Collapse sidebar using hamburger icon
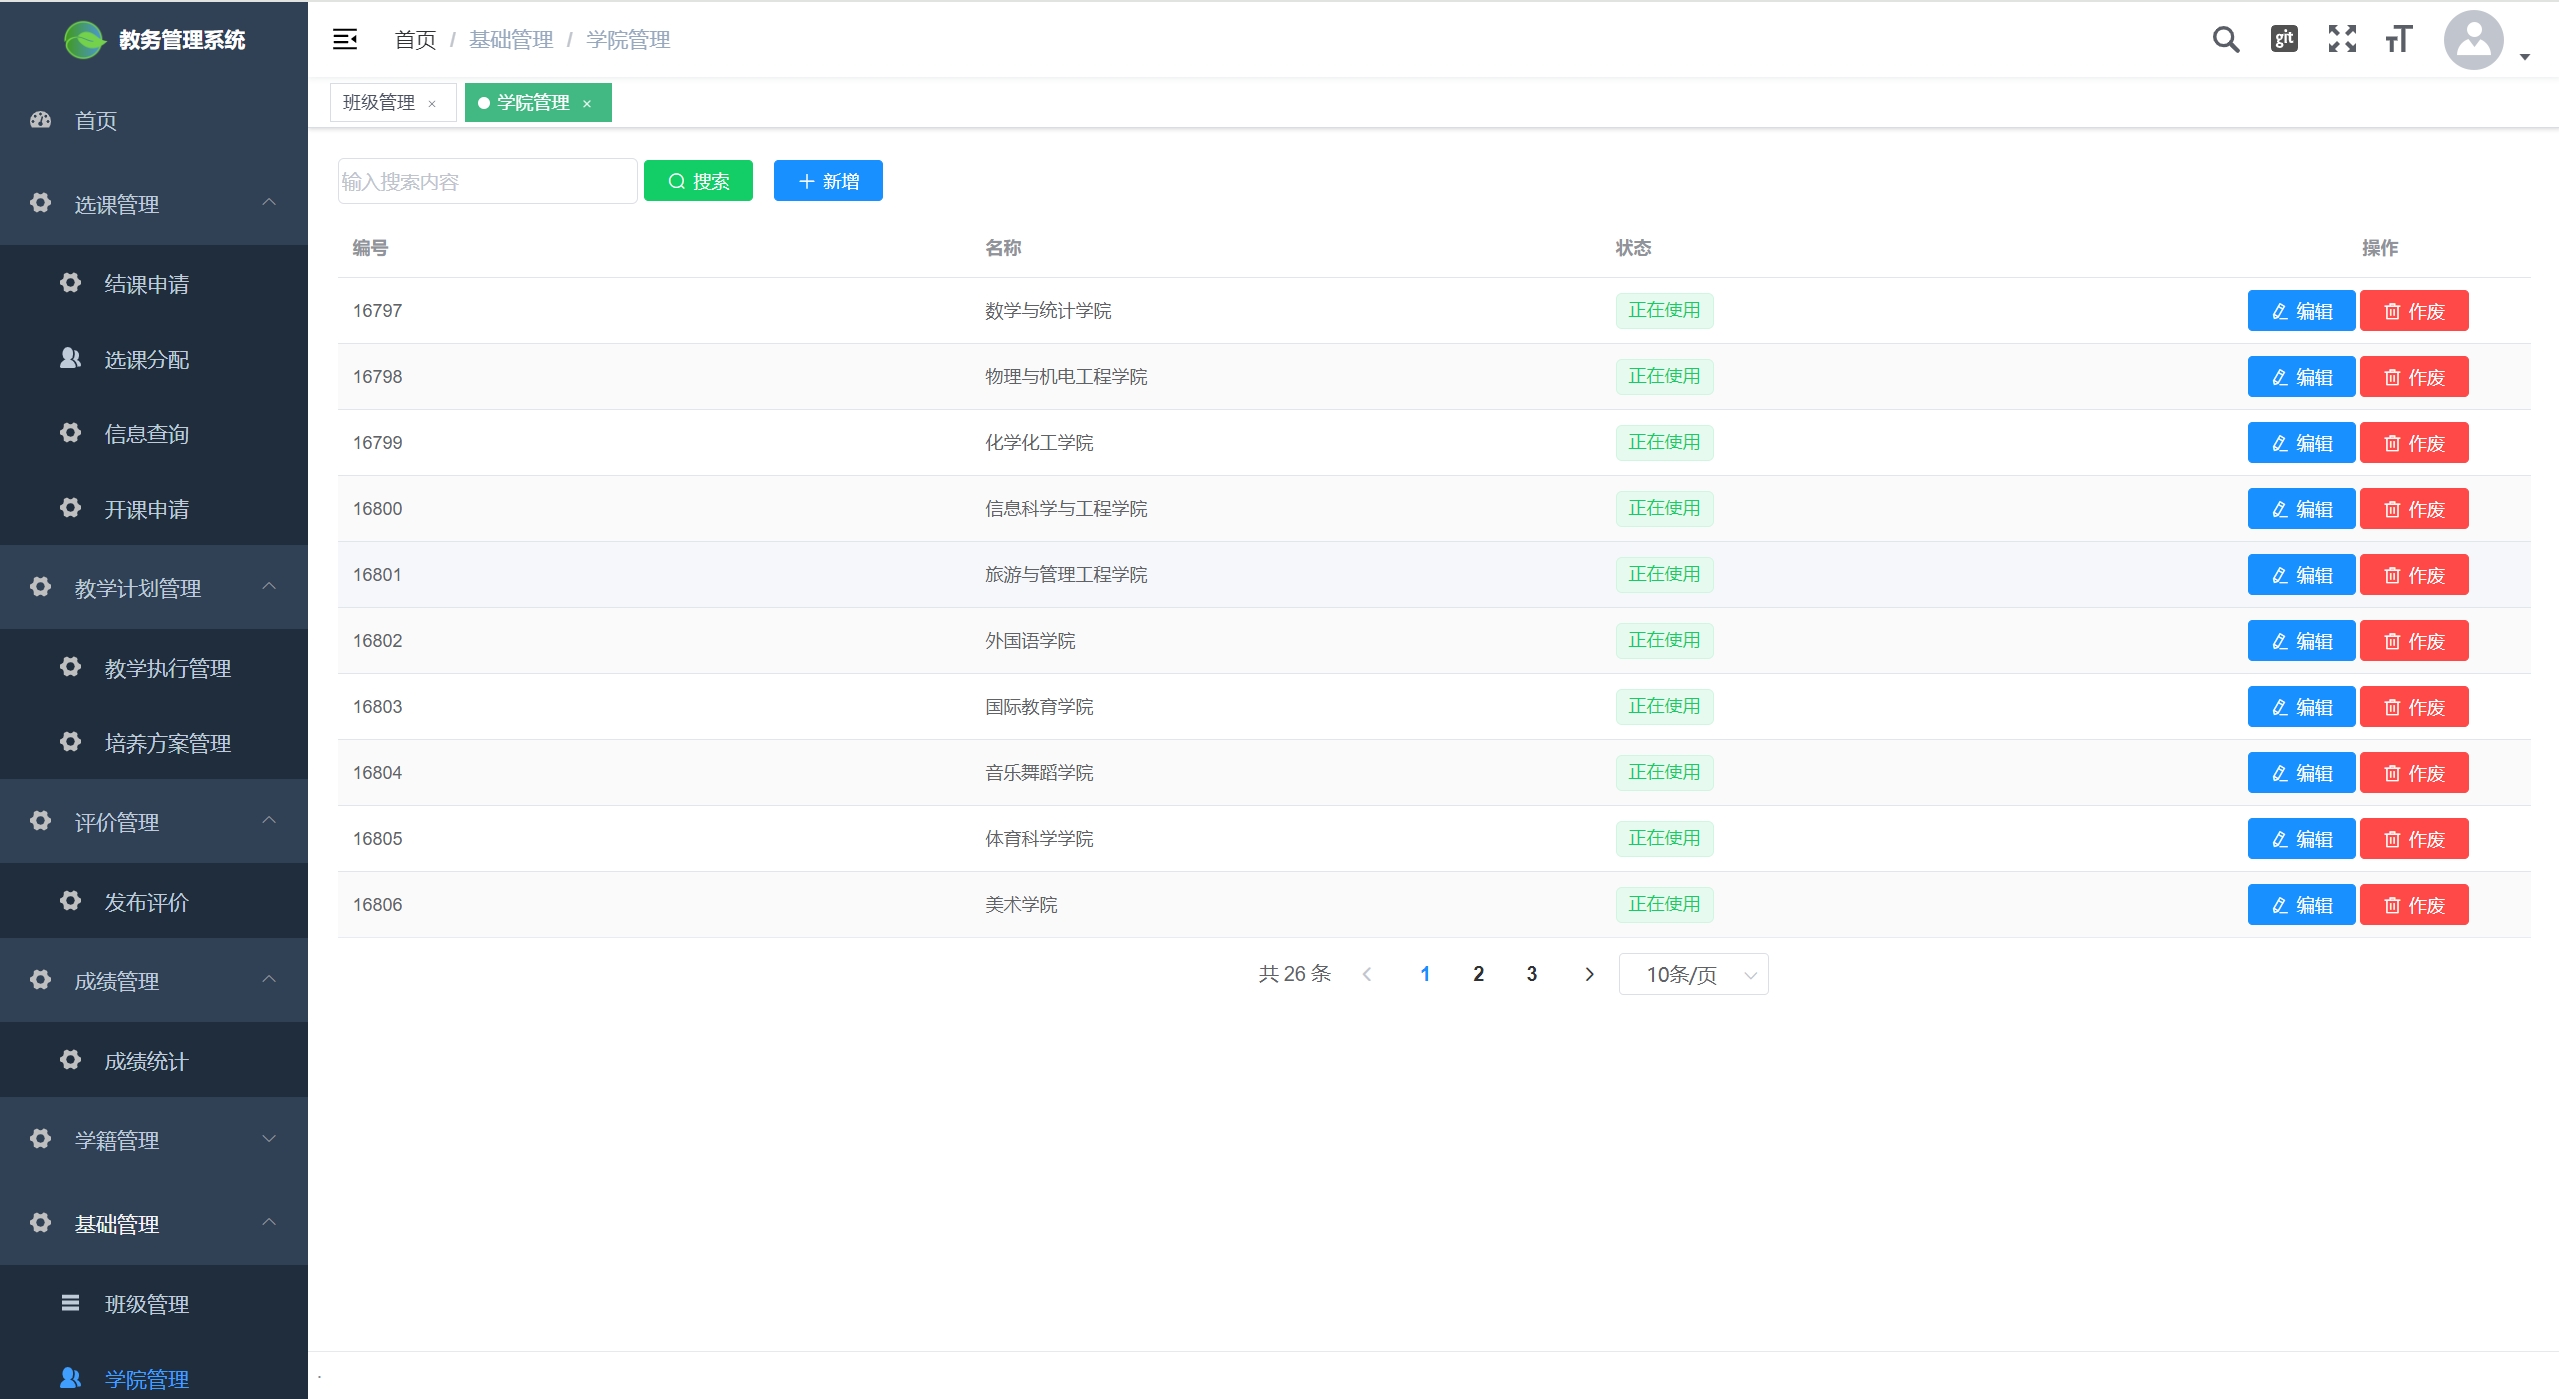This screenshot has height=1399, width=2559. click(x=345, y=39)
